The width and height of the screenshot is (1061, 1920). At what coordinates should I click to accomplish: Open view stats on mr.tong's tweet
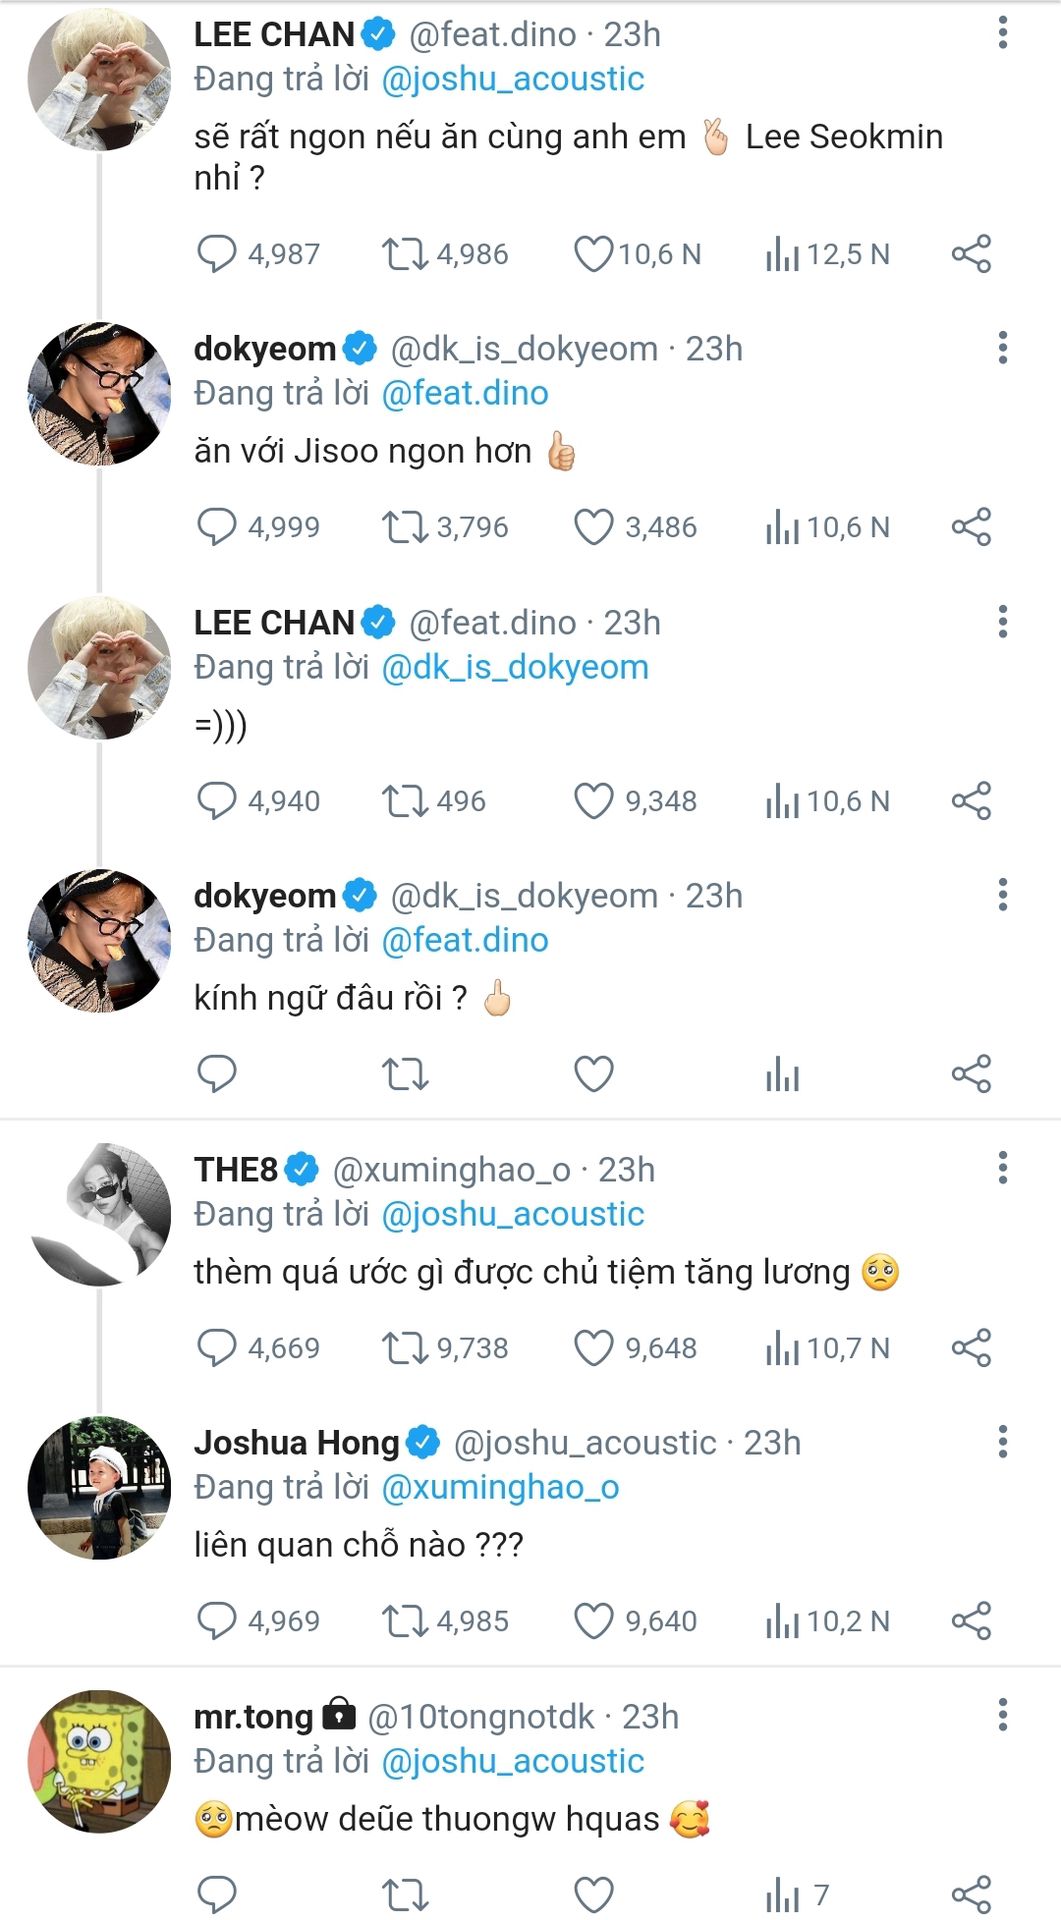click(782, 1895)
